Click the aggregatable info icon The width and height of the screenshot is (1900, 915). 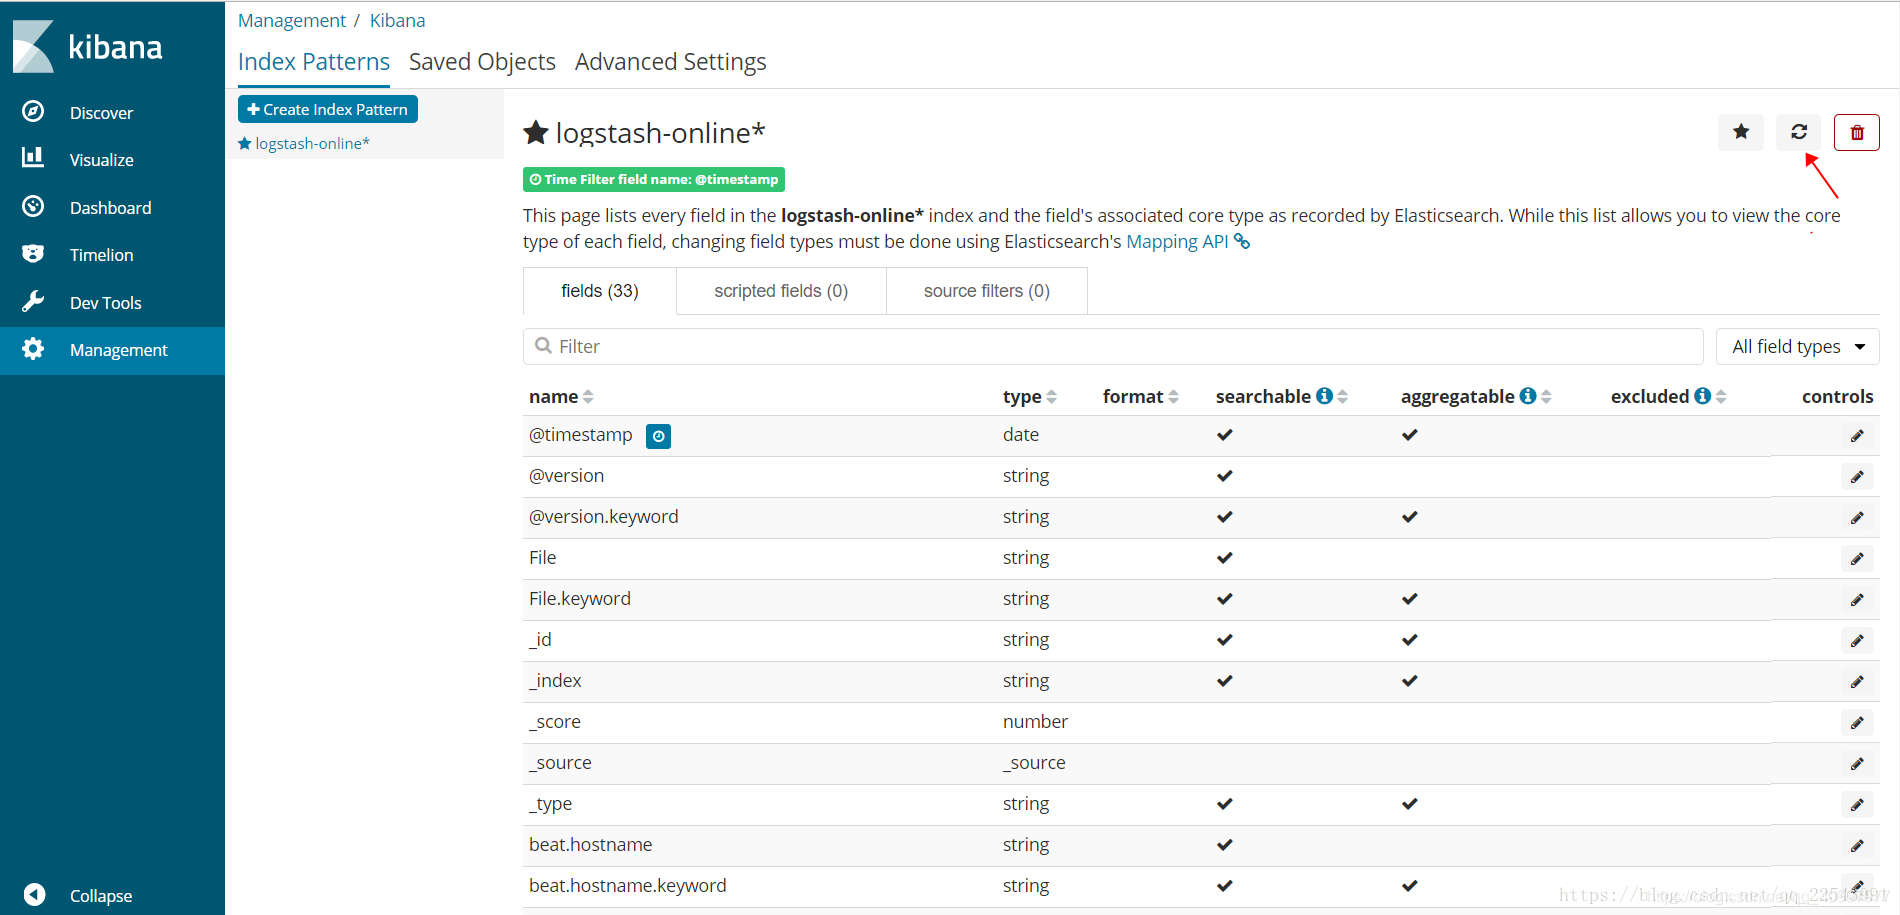1528,396
